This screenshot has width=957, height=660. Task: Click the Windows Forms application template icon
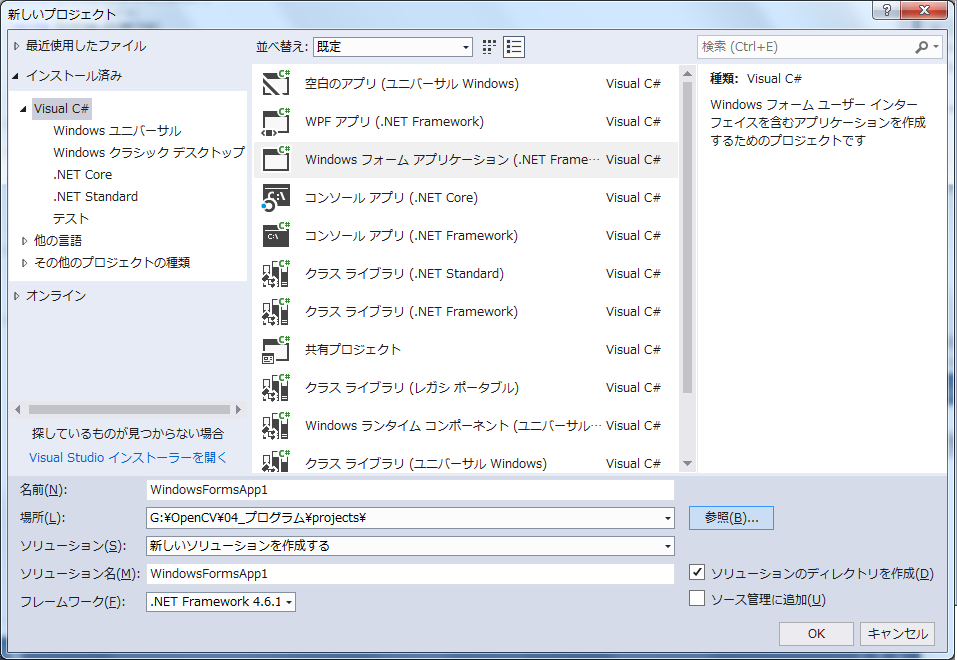tap(276, 159)
